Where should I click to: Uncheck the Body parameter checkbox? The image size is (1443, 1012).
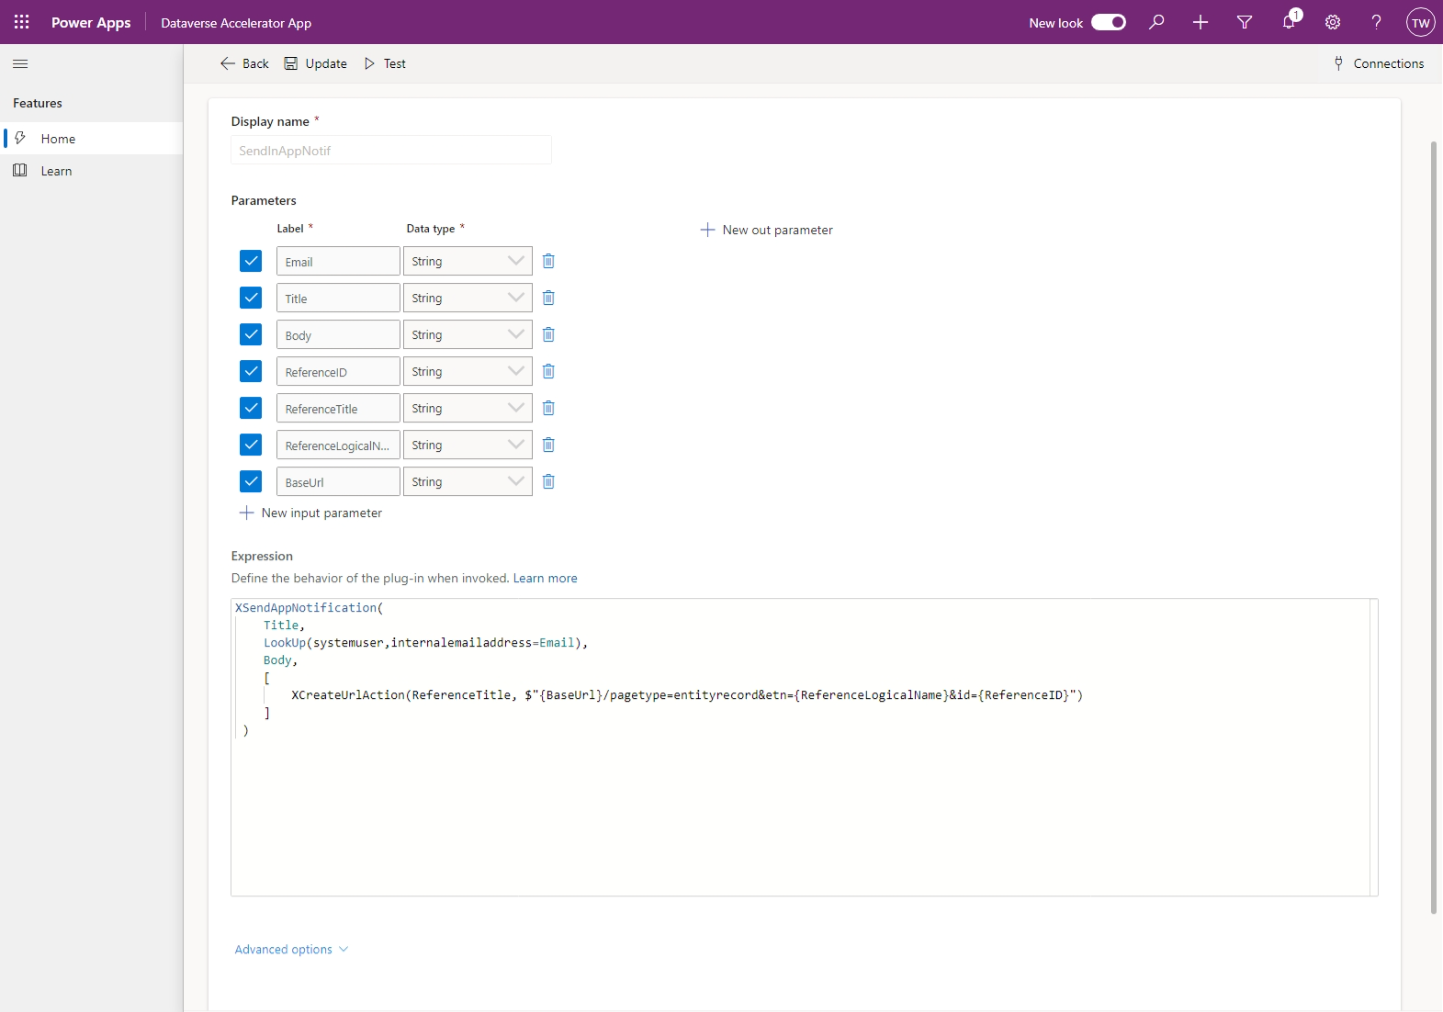coord(251,335)
